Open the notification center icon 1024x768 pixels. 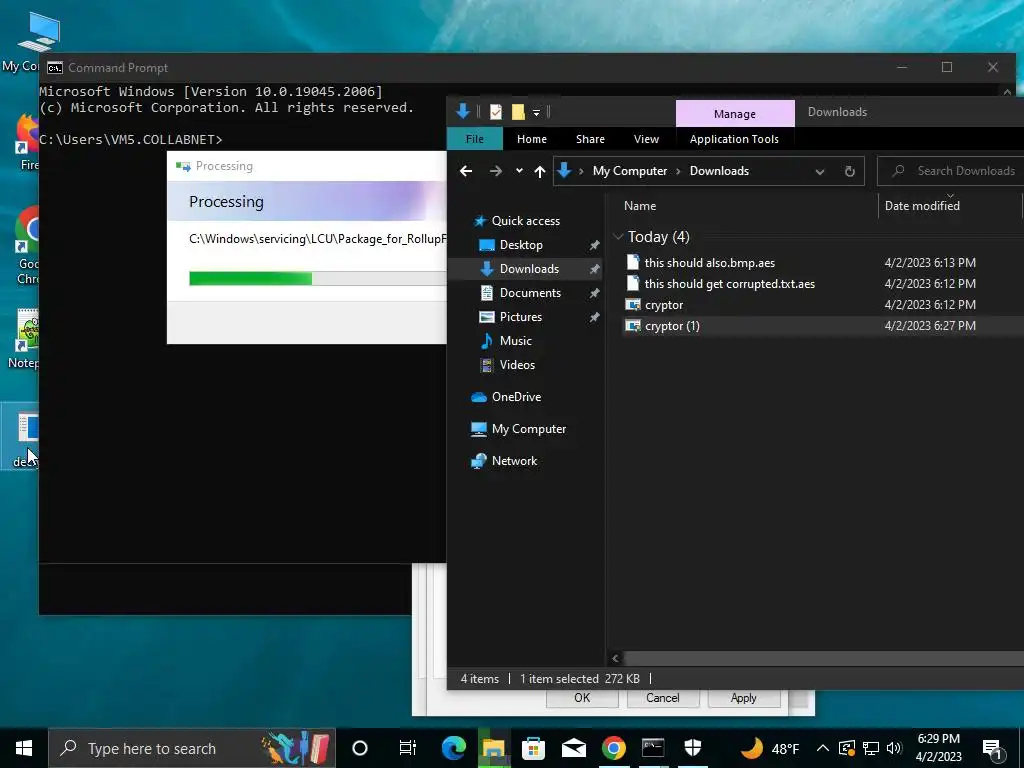[x=992, y=748]
